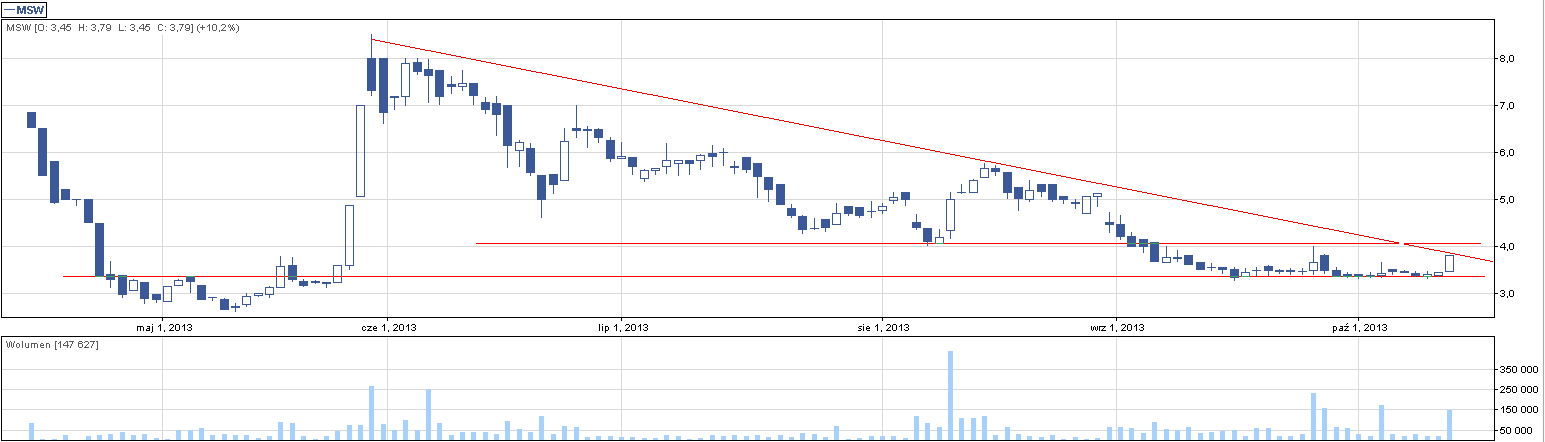
Task: Click the 7,0 price axis label
Action: [1508, 106]
